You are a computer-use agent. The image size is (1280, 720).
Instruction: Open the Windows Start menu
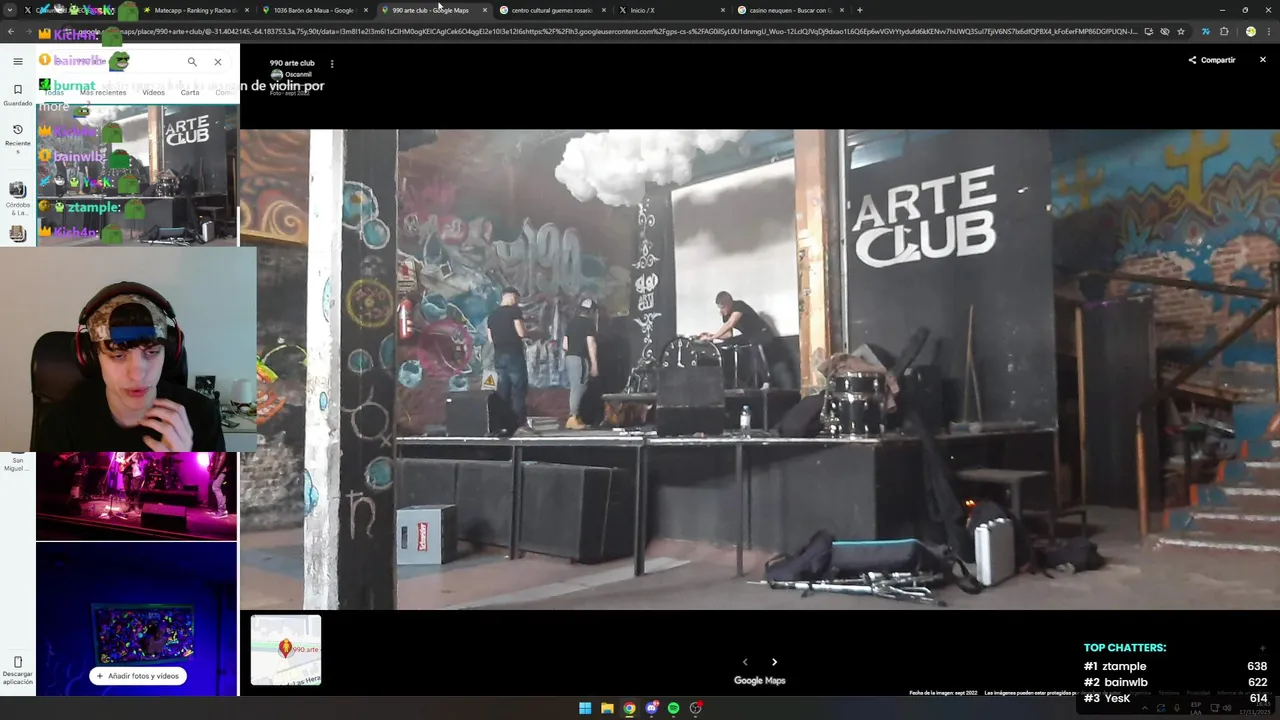585,708
